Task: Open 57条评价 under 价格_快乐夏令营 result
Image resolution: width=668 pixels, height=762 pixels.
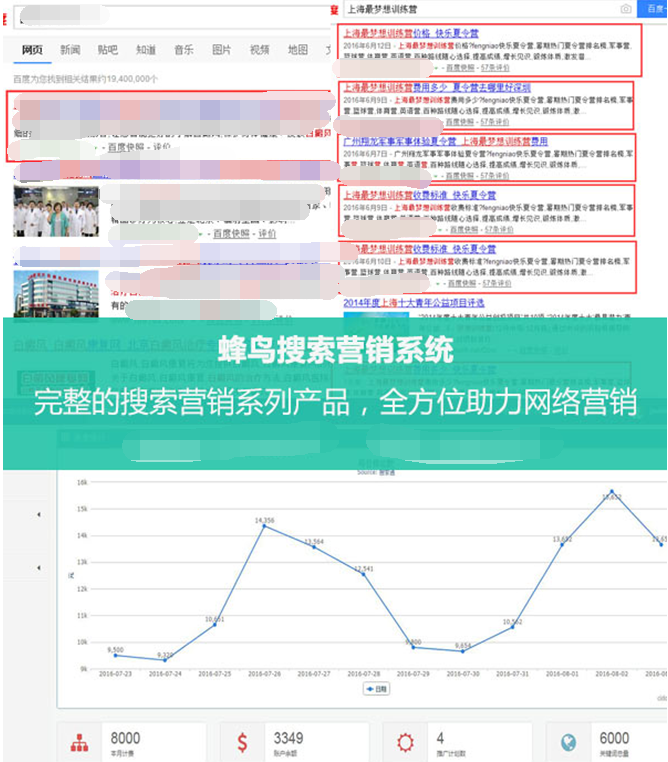Action: click(495, 68)
